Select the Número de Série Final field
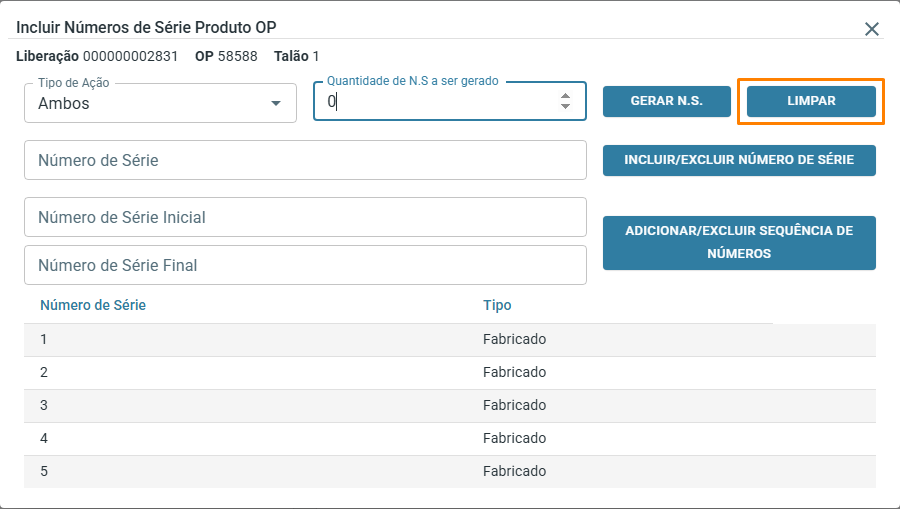The height and width of the screenshot is (509, 900). point(304,265)
